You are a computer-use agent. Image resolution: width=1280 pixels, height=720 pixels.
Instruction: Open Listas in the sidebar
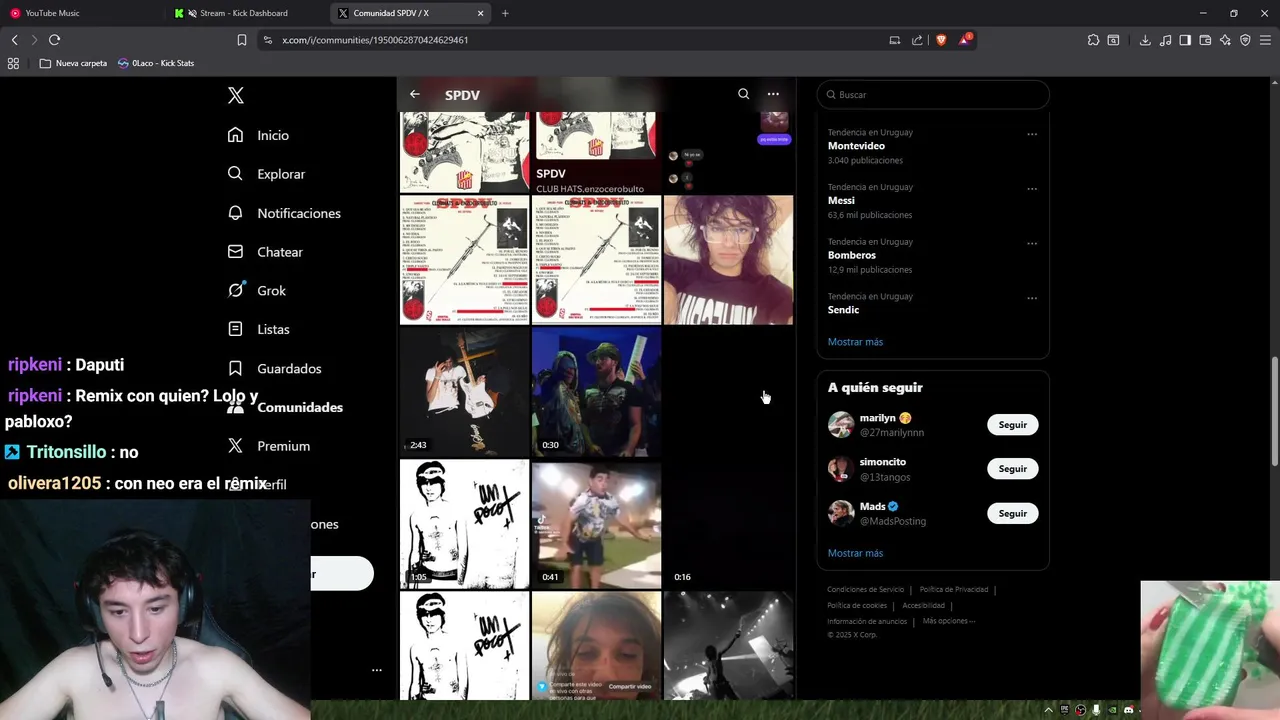(258, 329)
